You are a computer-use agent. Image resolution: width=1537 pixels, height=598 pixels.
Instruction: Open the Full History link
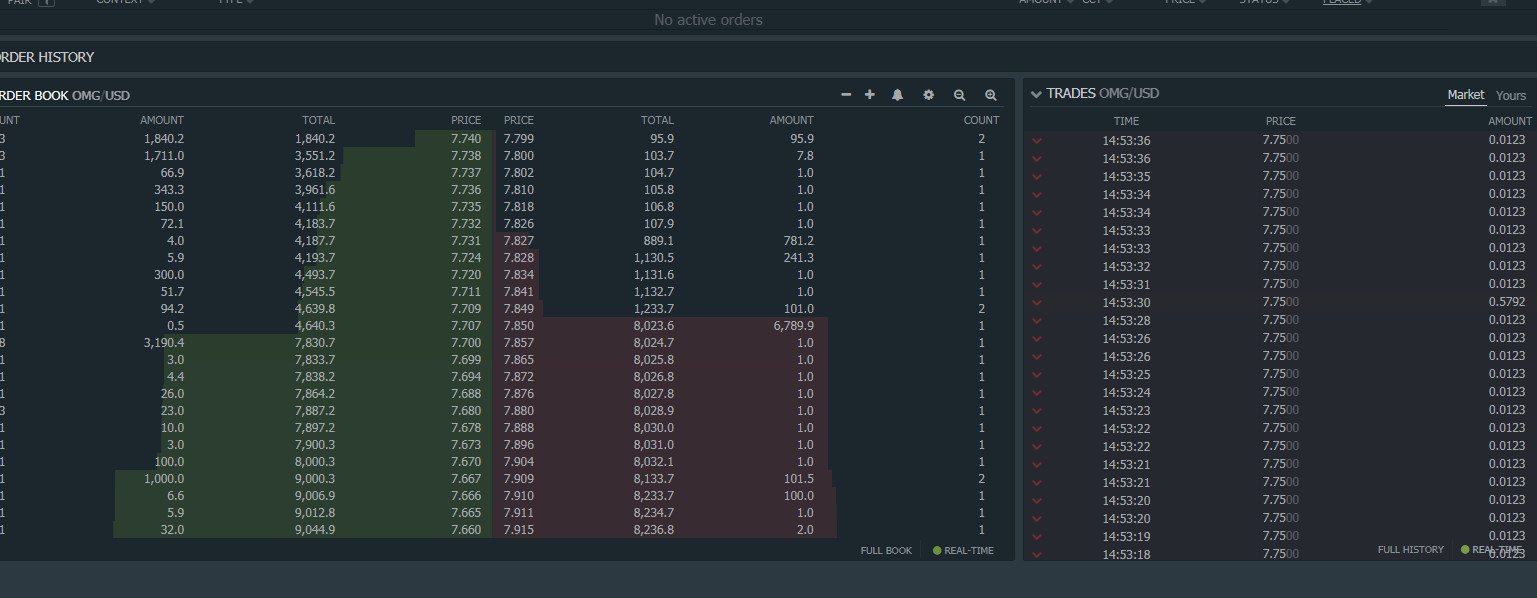pyautogui.click(x=1410, y=550)
